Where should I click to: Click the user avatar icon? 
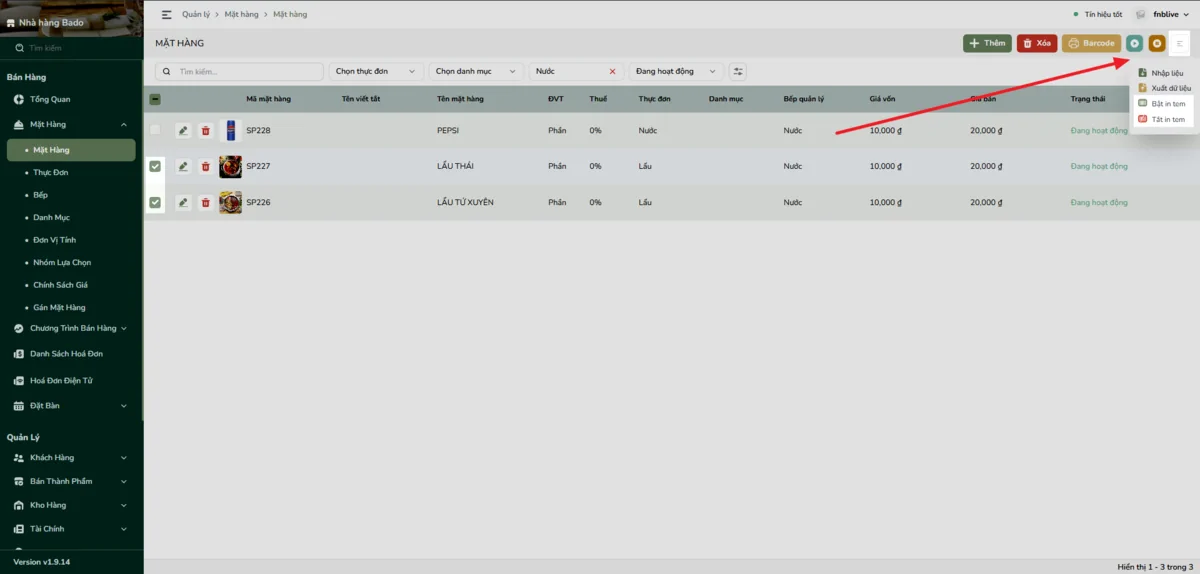pyautogui.click(x=1139, y=15)
